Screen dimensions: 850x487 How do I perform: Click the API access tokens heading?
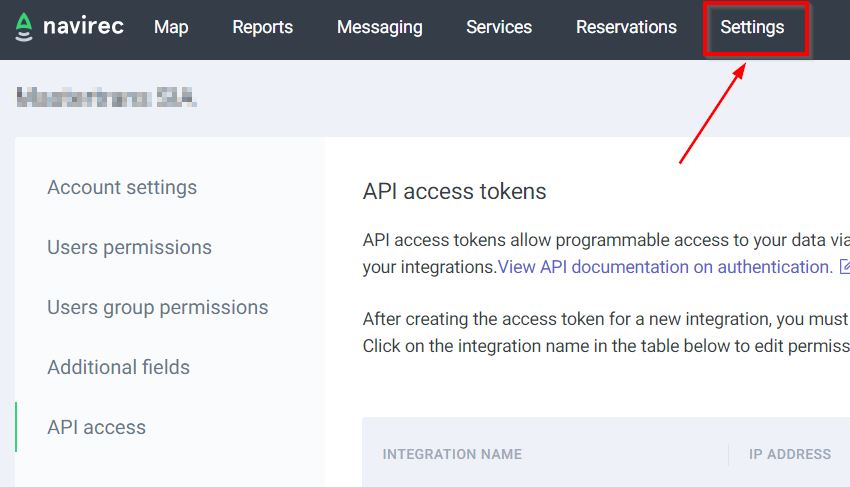click(x=454, y=191)
